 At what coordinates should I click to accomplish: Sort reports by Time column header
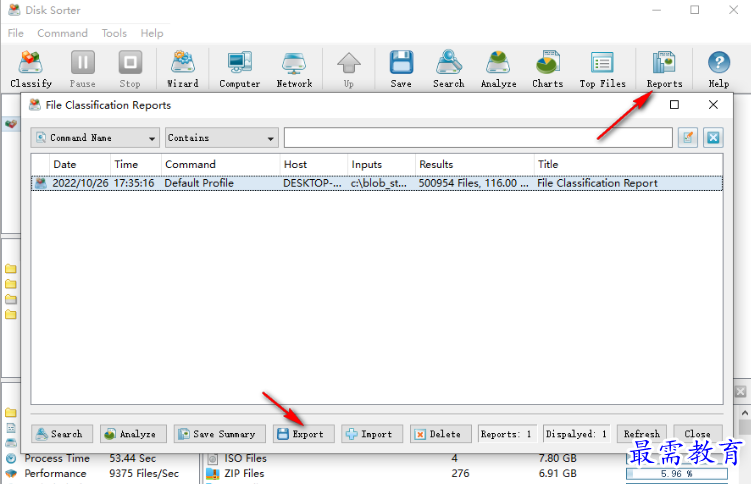pos(136,164)
